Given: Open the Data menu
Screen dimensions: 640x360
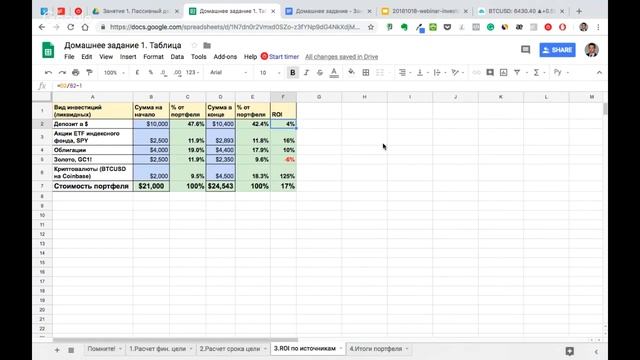Looking at the screenshot, I should (x=177, y=57).
